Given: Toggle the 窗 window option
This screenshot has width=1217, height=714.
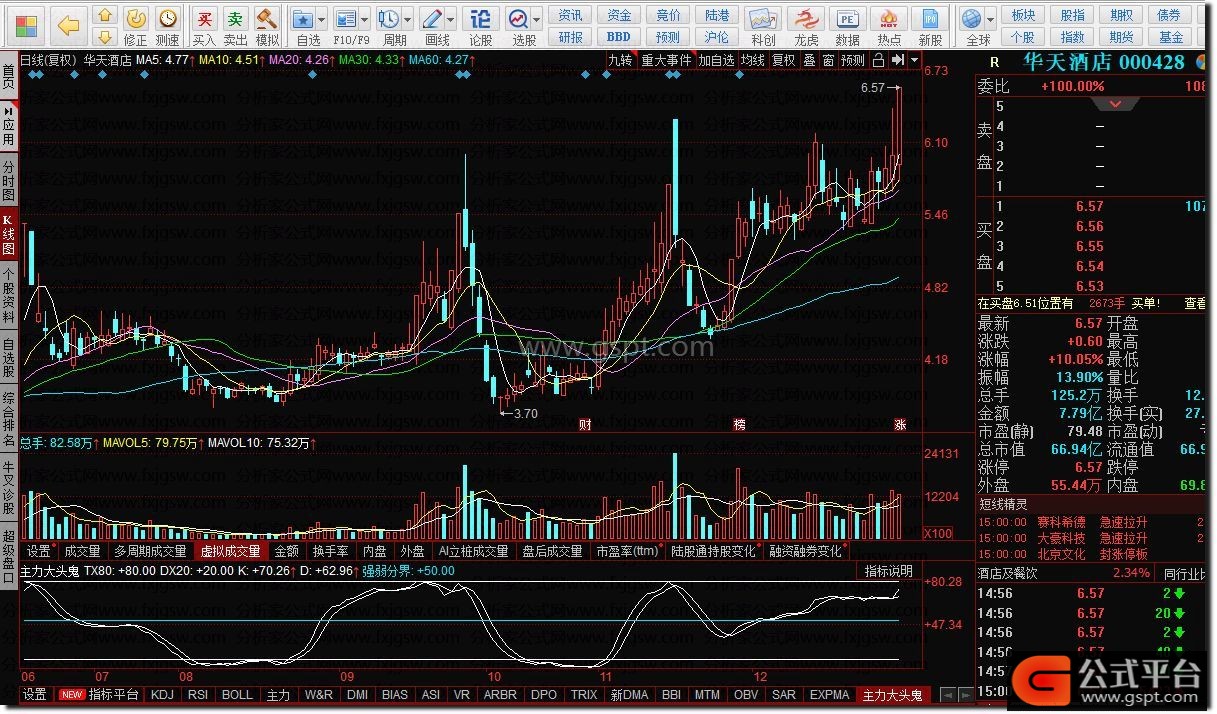Looking at the screenshot, I should tap(828, 60).
